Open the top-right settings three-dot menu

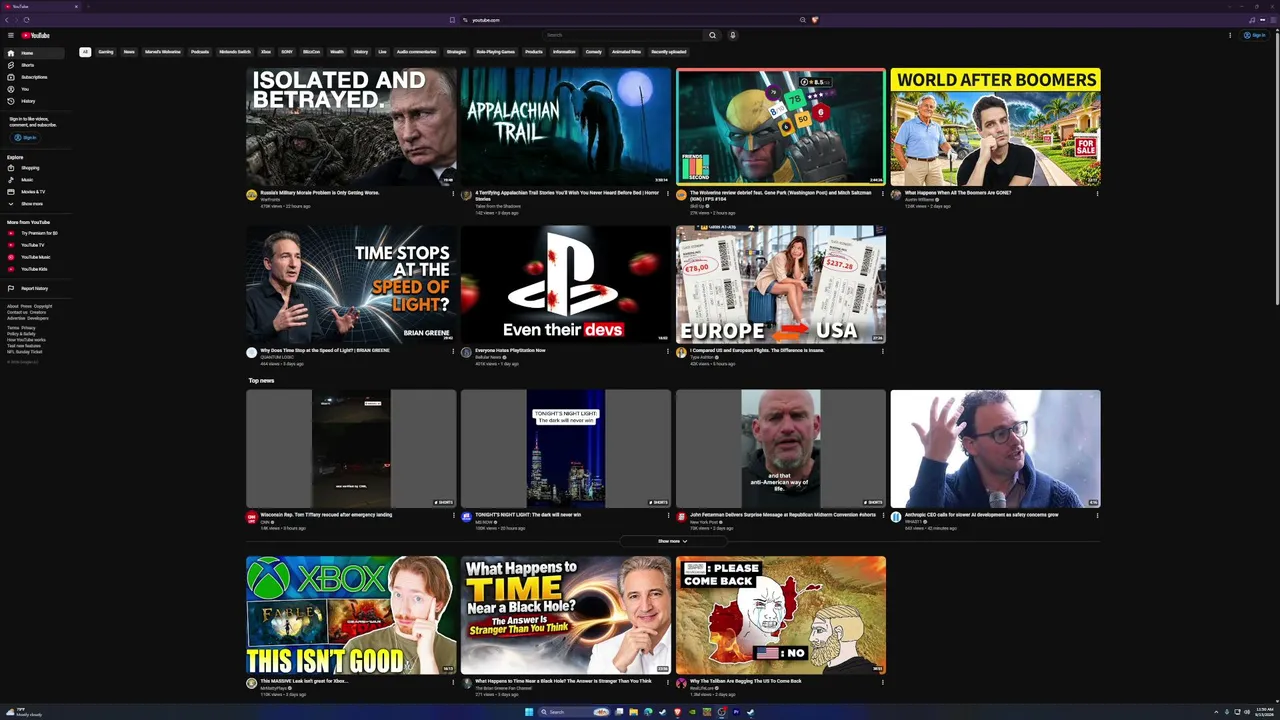[1230, 35]
